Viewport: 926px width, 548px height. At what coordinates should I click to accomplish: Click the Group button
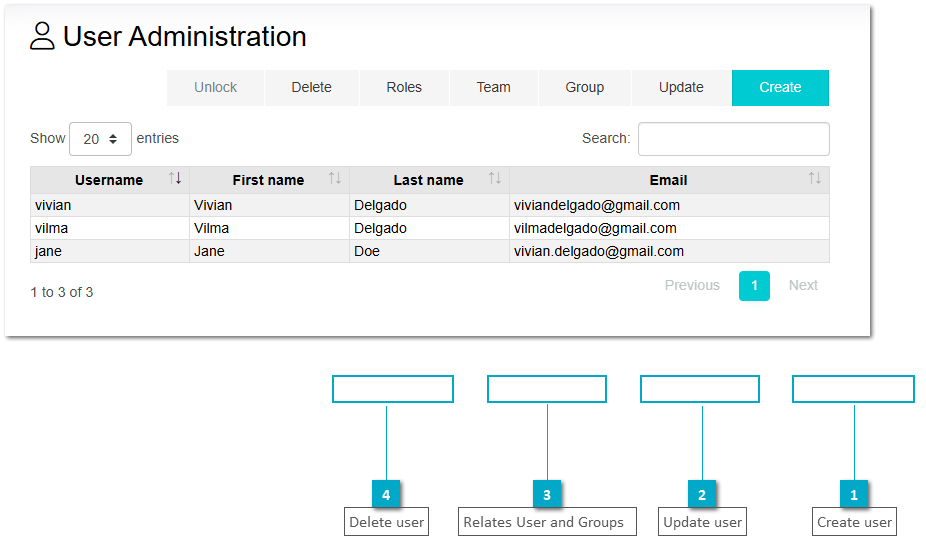tap(585, 87)
